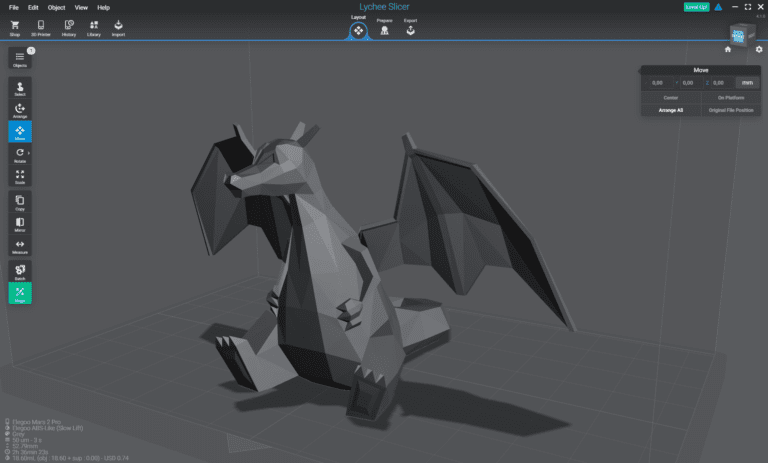The image size is (768, 463).
Task: Click the Elegoo ABS-Like resin status line
Action: (44, 428)
